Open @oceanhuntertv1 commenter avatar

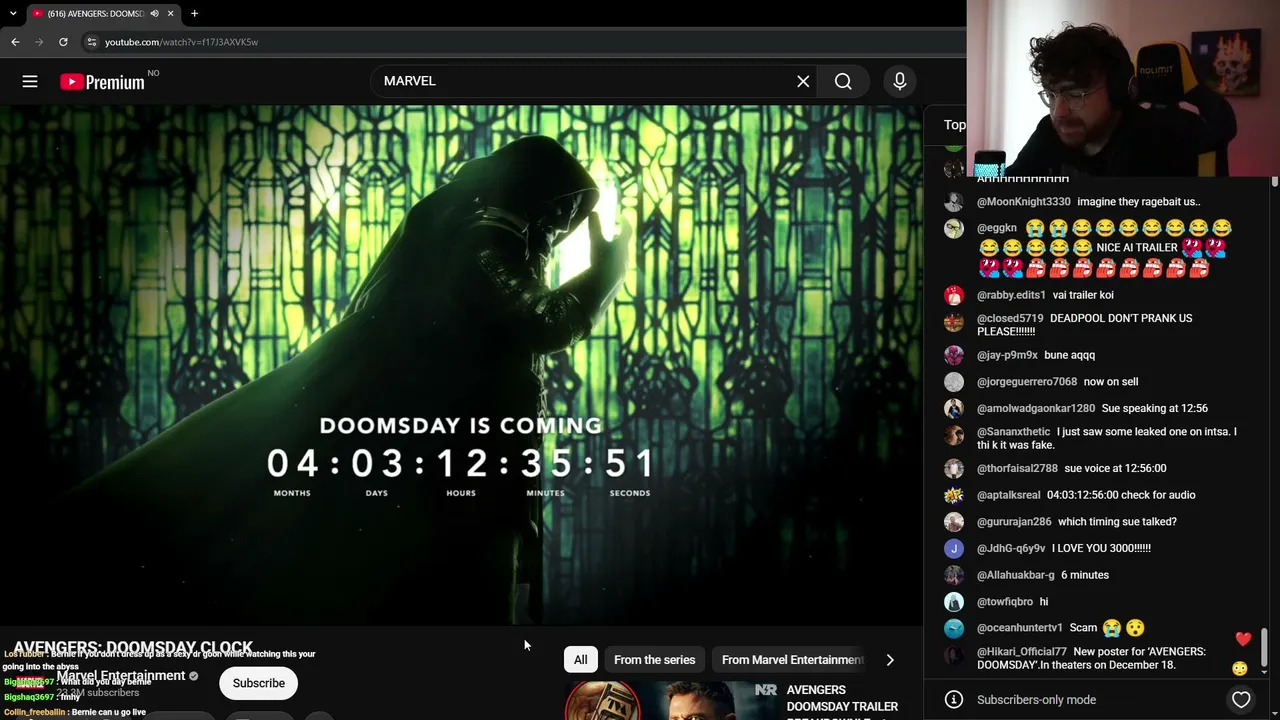pyautogui.click(x=954, y=628)
